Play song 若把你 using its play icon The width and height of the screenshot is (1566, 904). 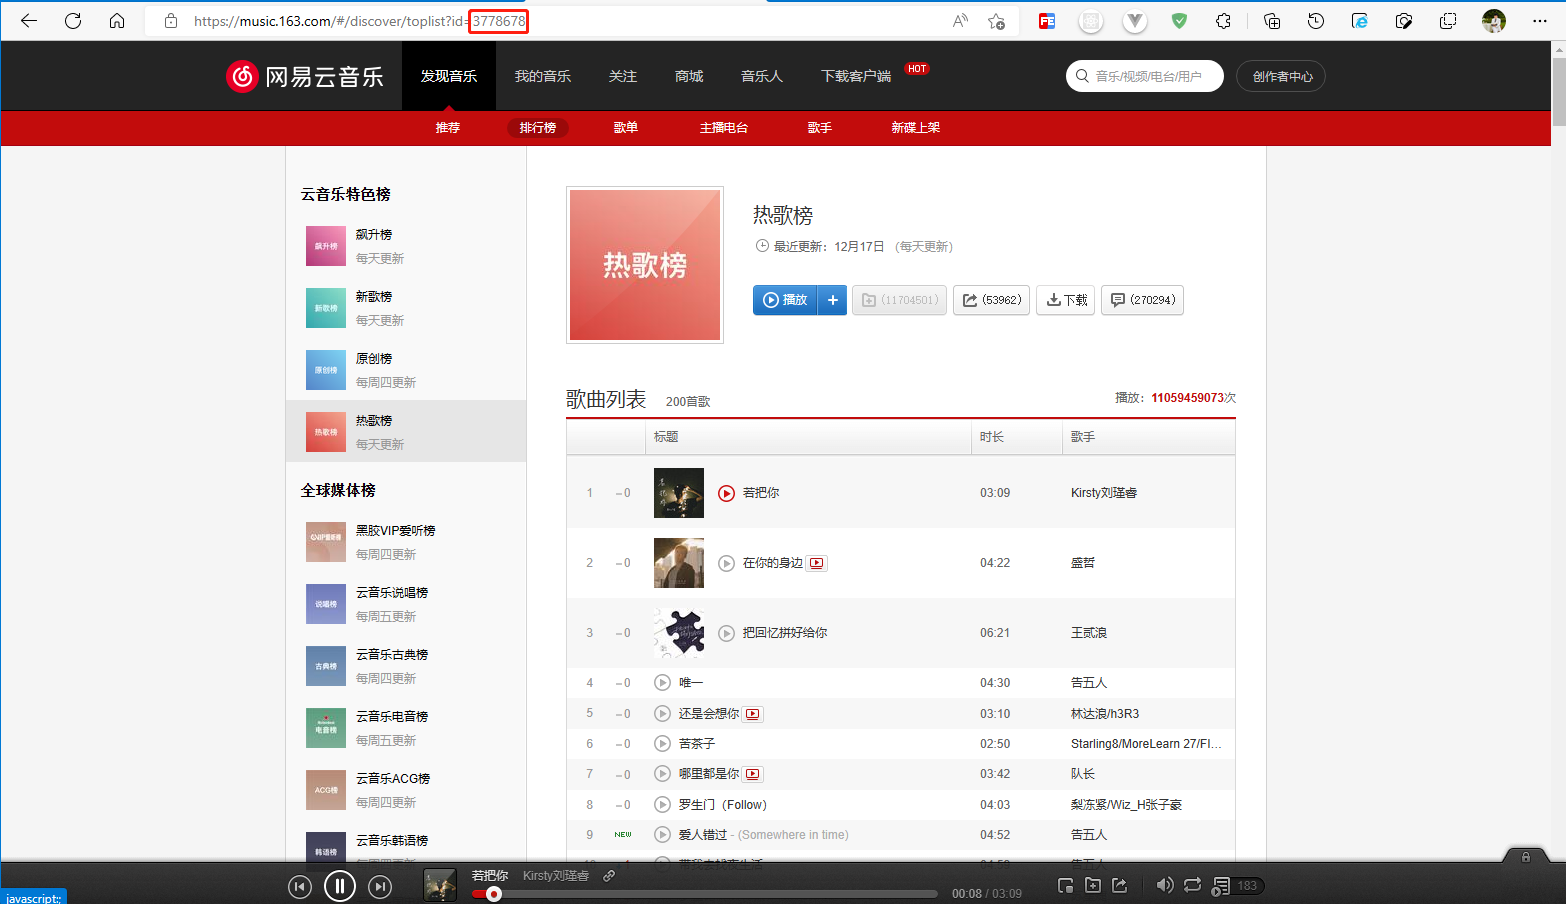pos(727,493)
